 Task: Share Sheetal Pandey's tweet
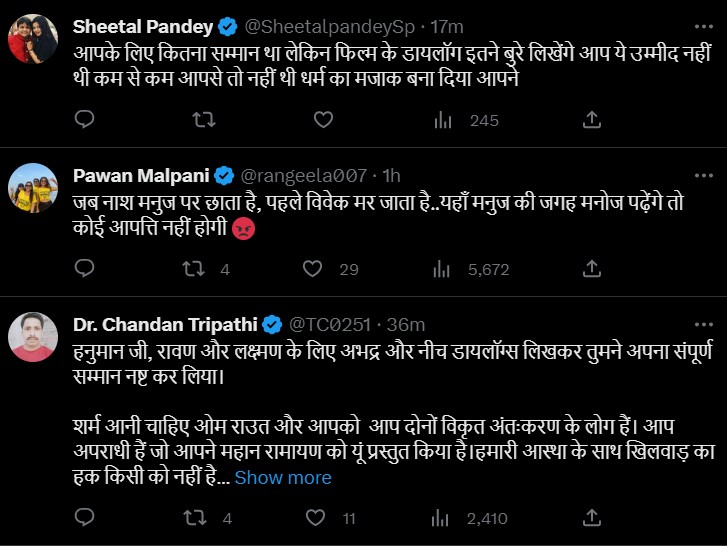(592, 120)
